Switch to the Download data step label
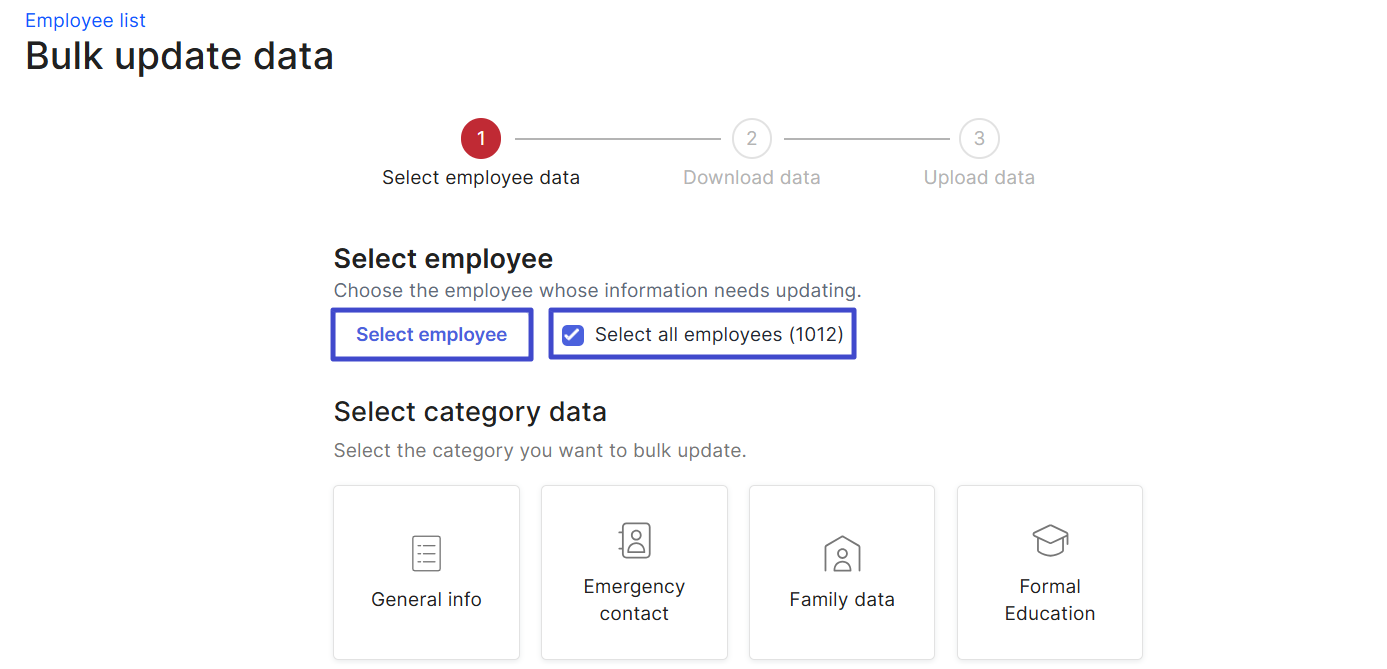The width and height of the screenshot is (1387, 669). [x=751, y=177]
